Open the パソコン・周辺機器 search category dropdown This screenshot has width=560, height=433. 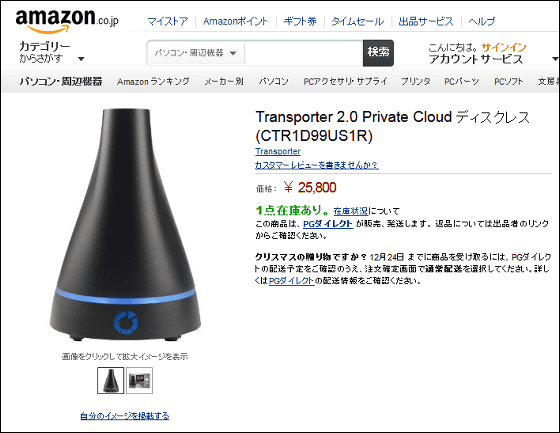196,53
